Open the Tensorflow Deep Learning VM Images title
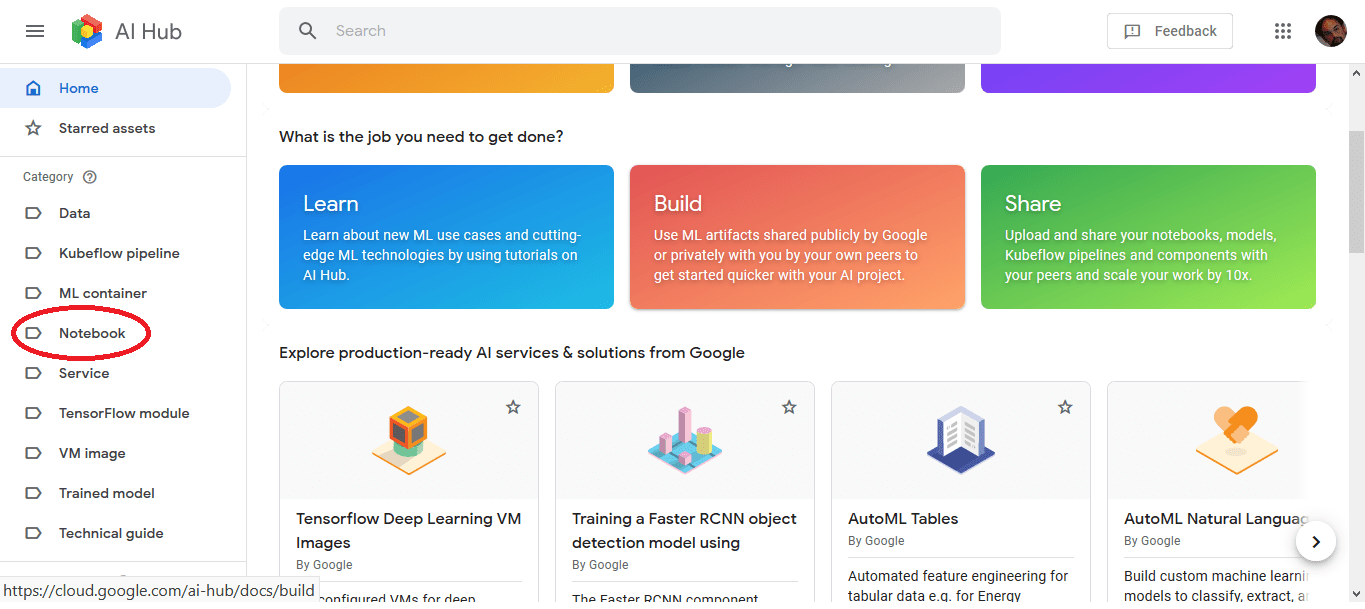Image resolution: width=1365 pixels, height=609 pixels. tap(409, 531)
